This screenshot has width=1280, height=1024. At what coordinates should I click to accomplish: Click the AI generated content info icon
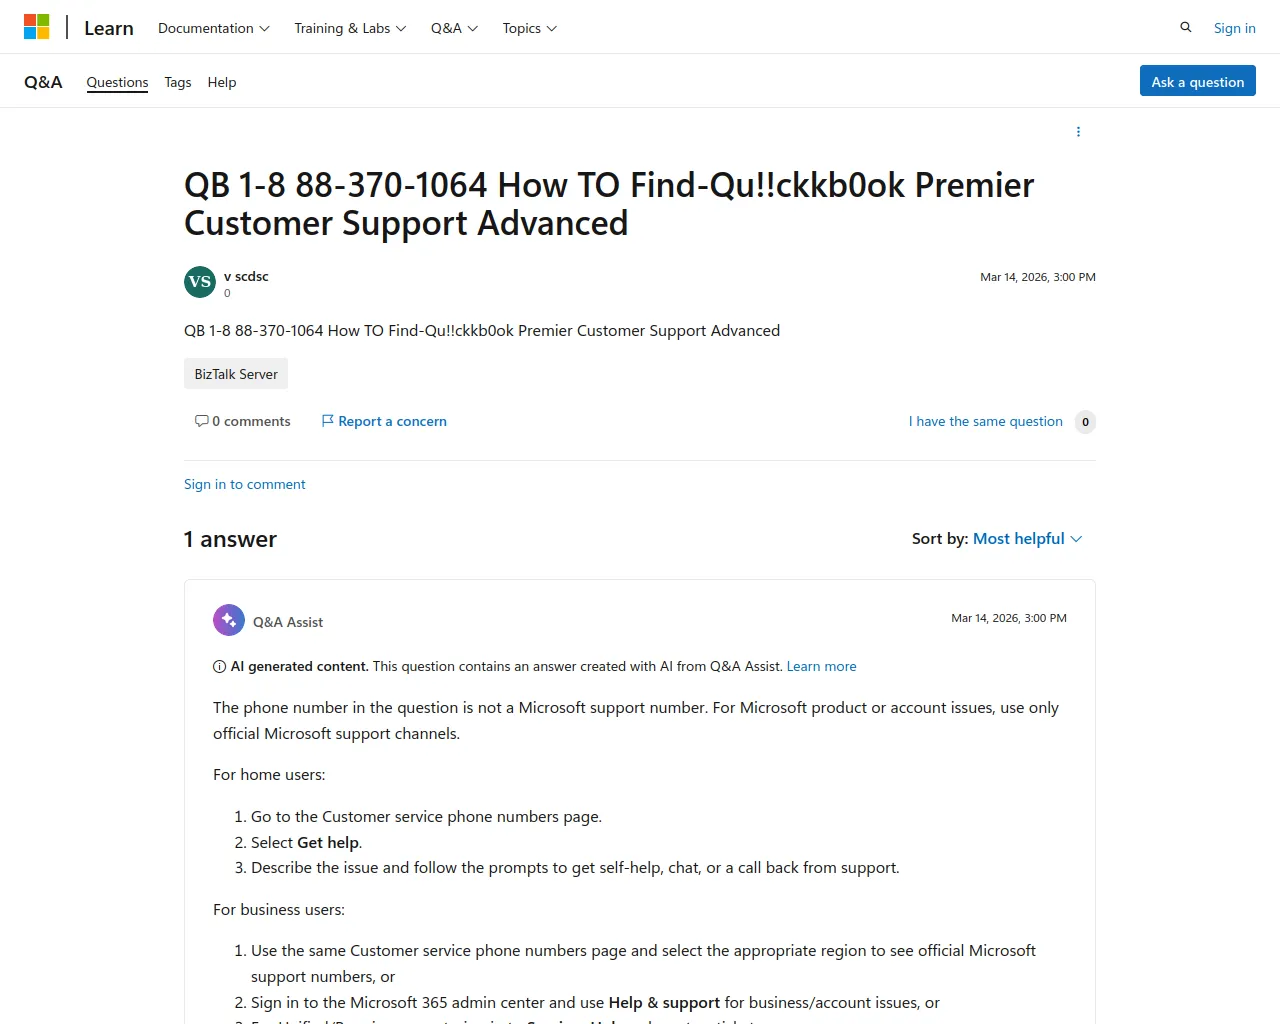tap(220, 667)
